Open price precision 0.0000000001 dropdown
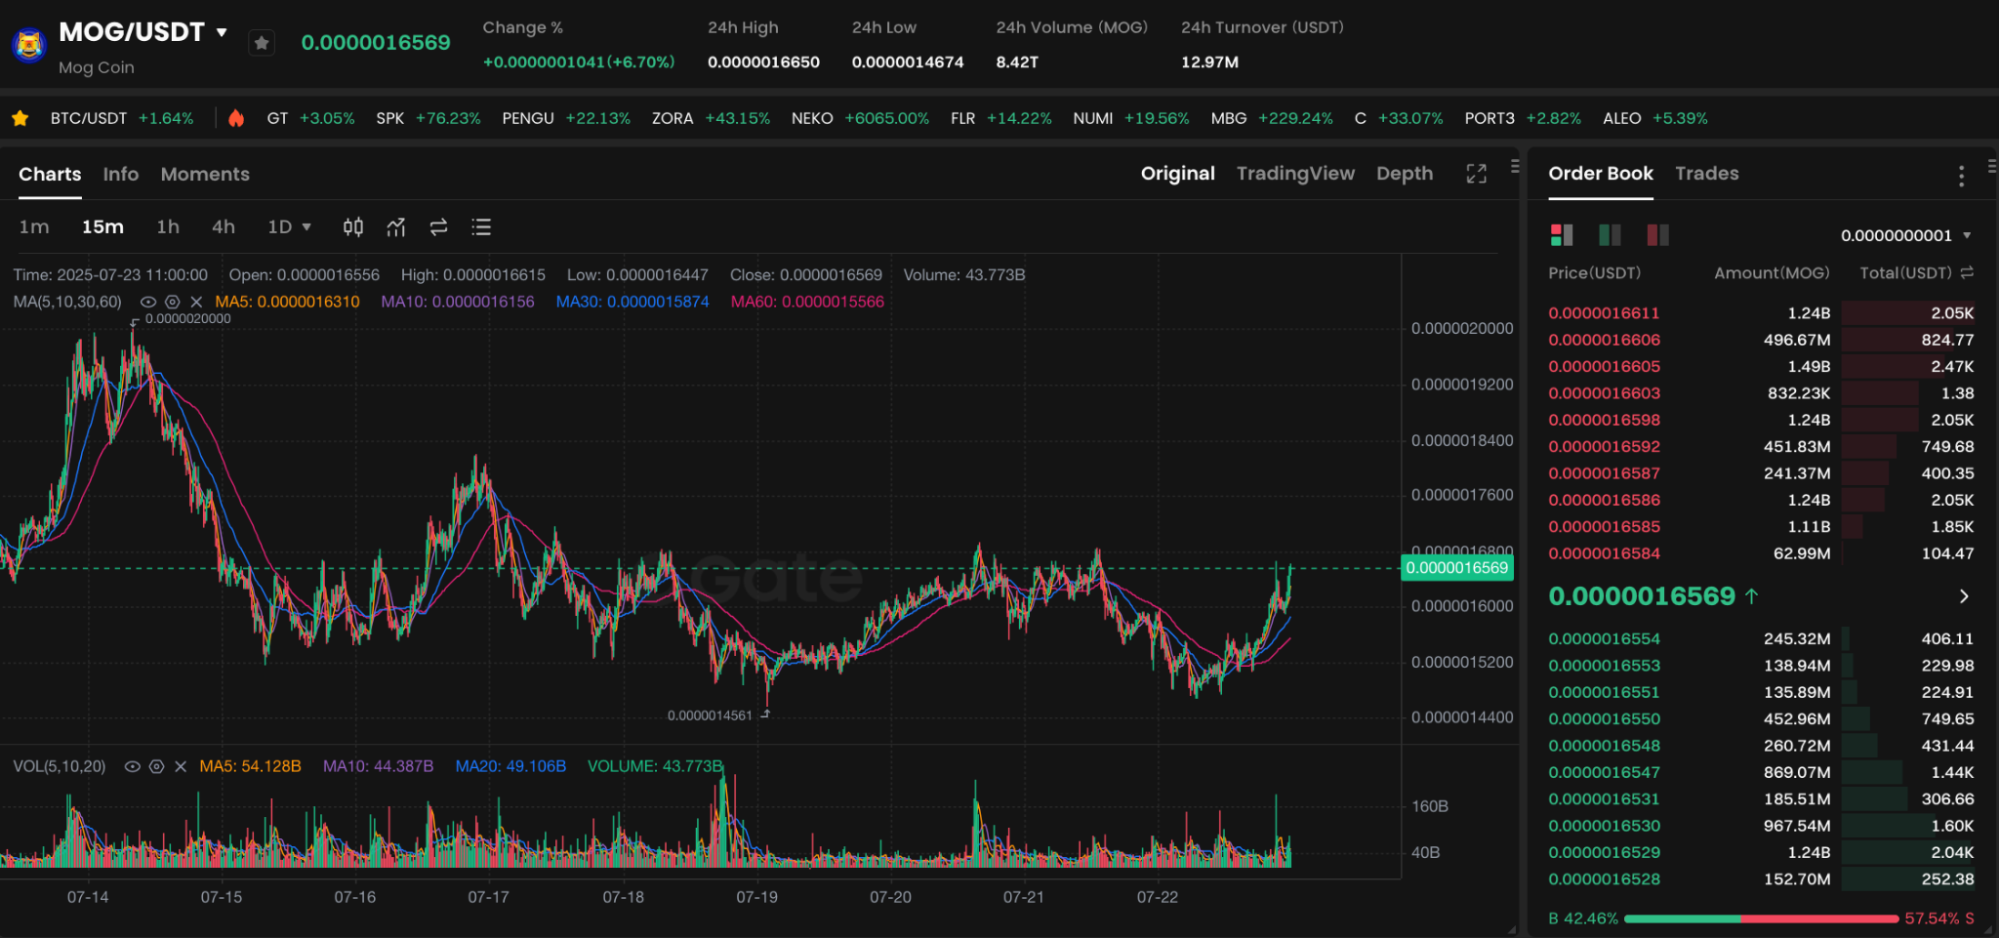Image resolution: width=1999 pixels, height=939 pixels. coord(1905,236)
